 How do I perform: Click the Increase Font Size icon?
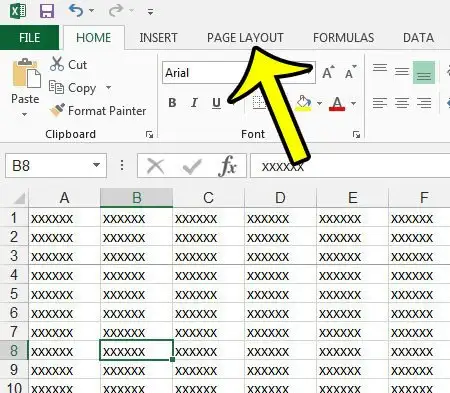click(x=328, y=72)
